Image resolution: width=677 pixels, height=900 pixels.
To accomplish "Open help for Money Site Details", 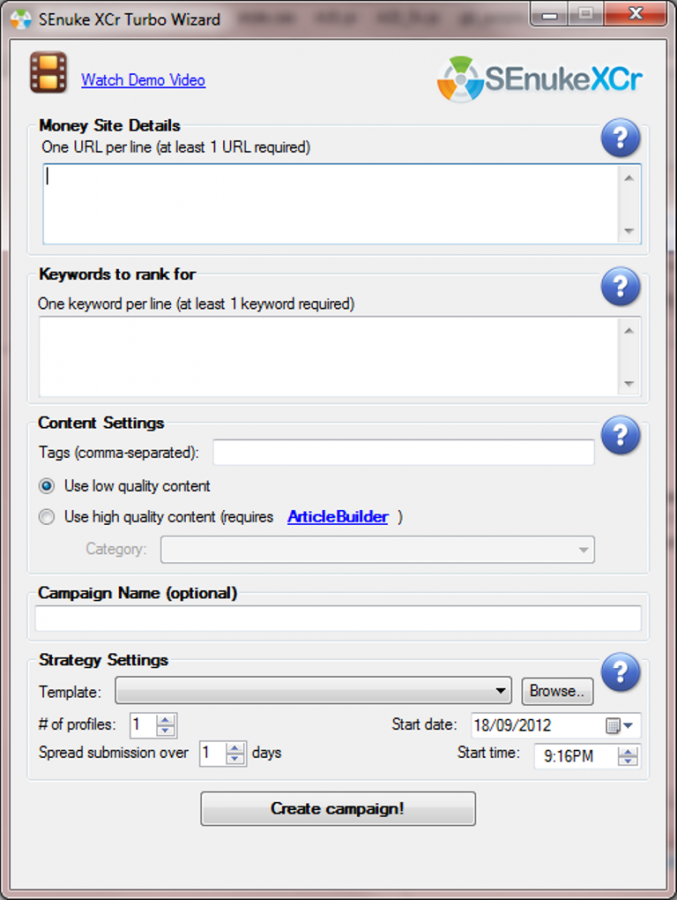I will tap(620, 138).
